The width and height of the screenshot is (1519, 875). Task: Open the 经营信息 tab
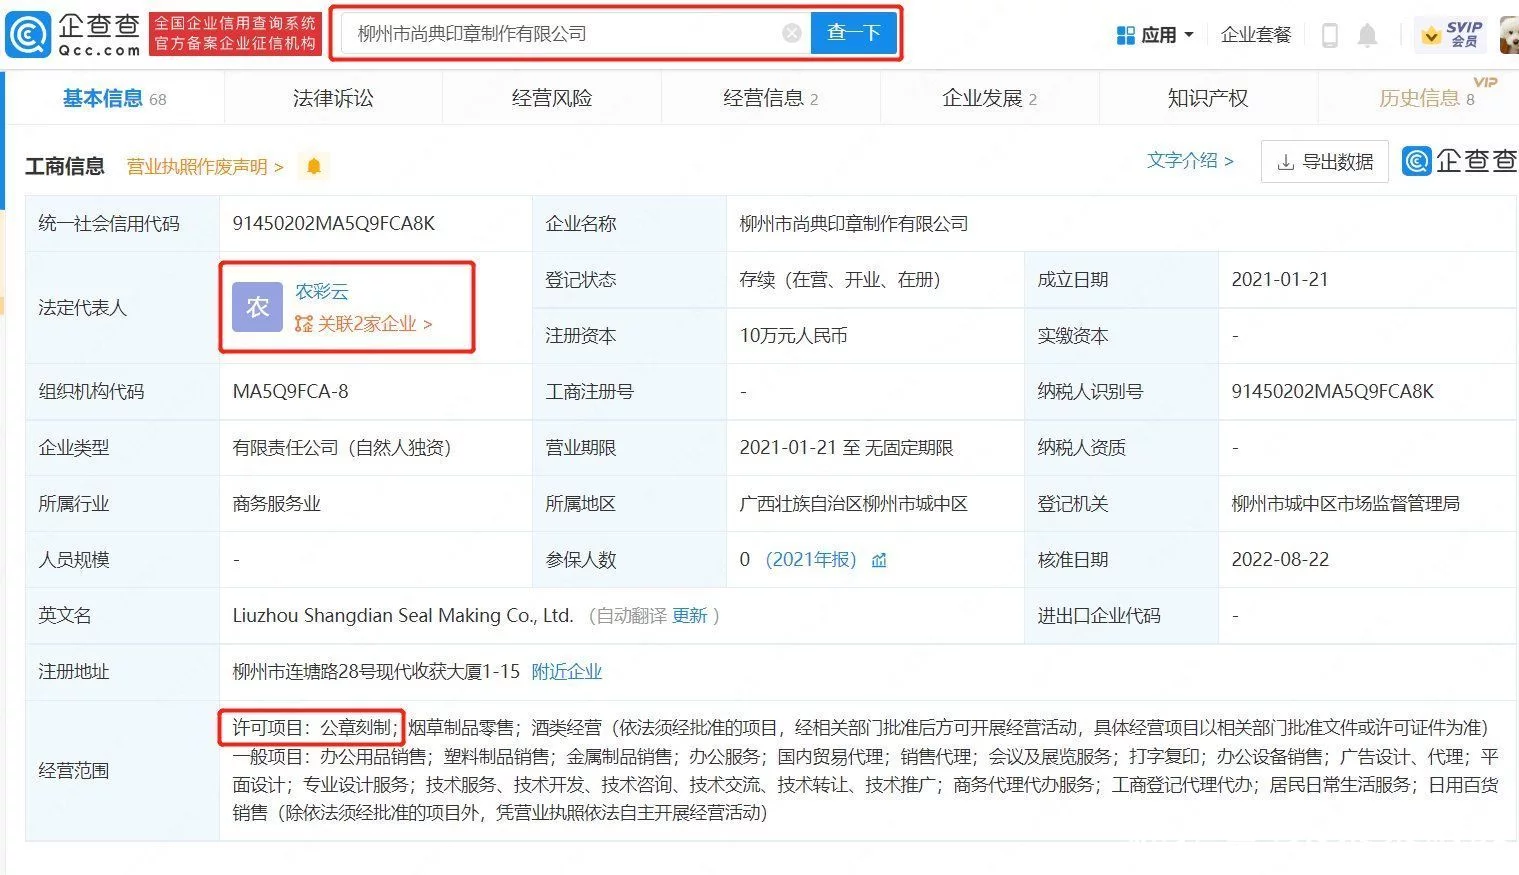tap(770, 98)
